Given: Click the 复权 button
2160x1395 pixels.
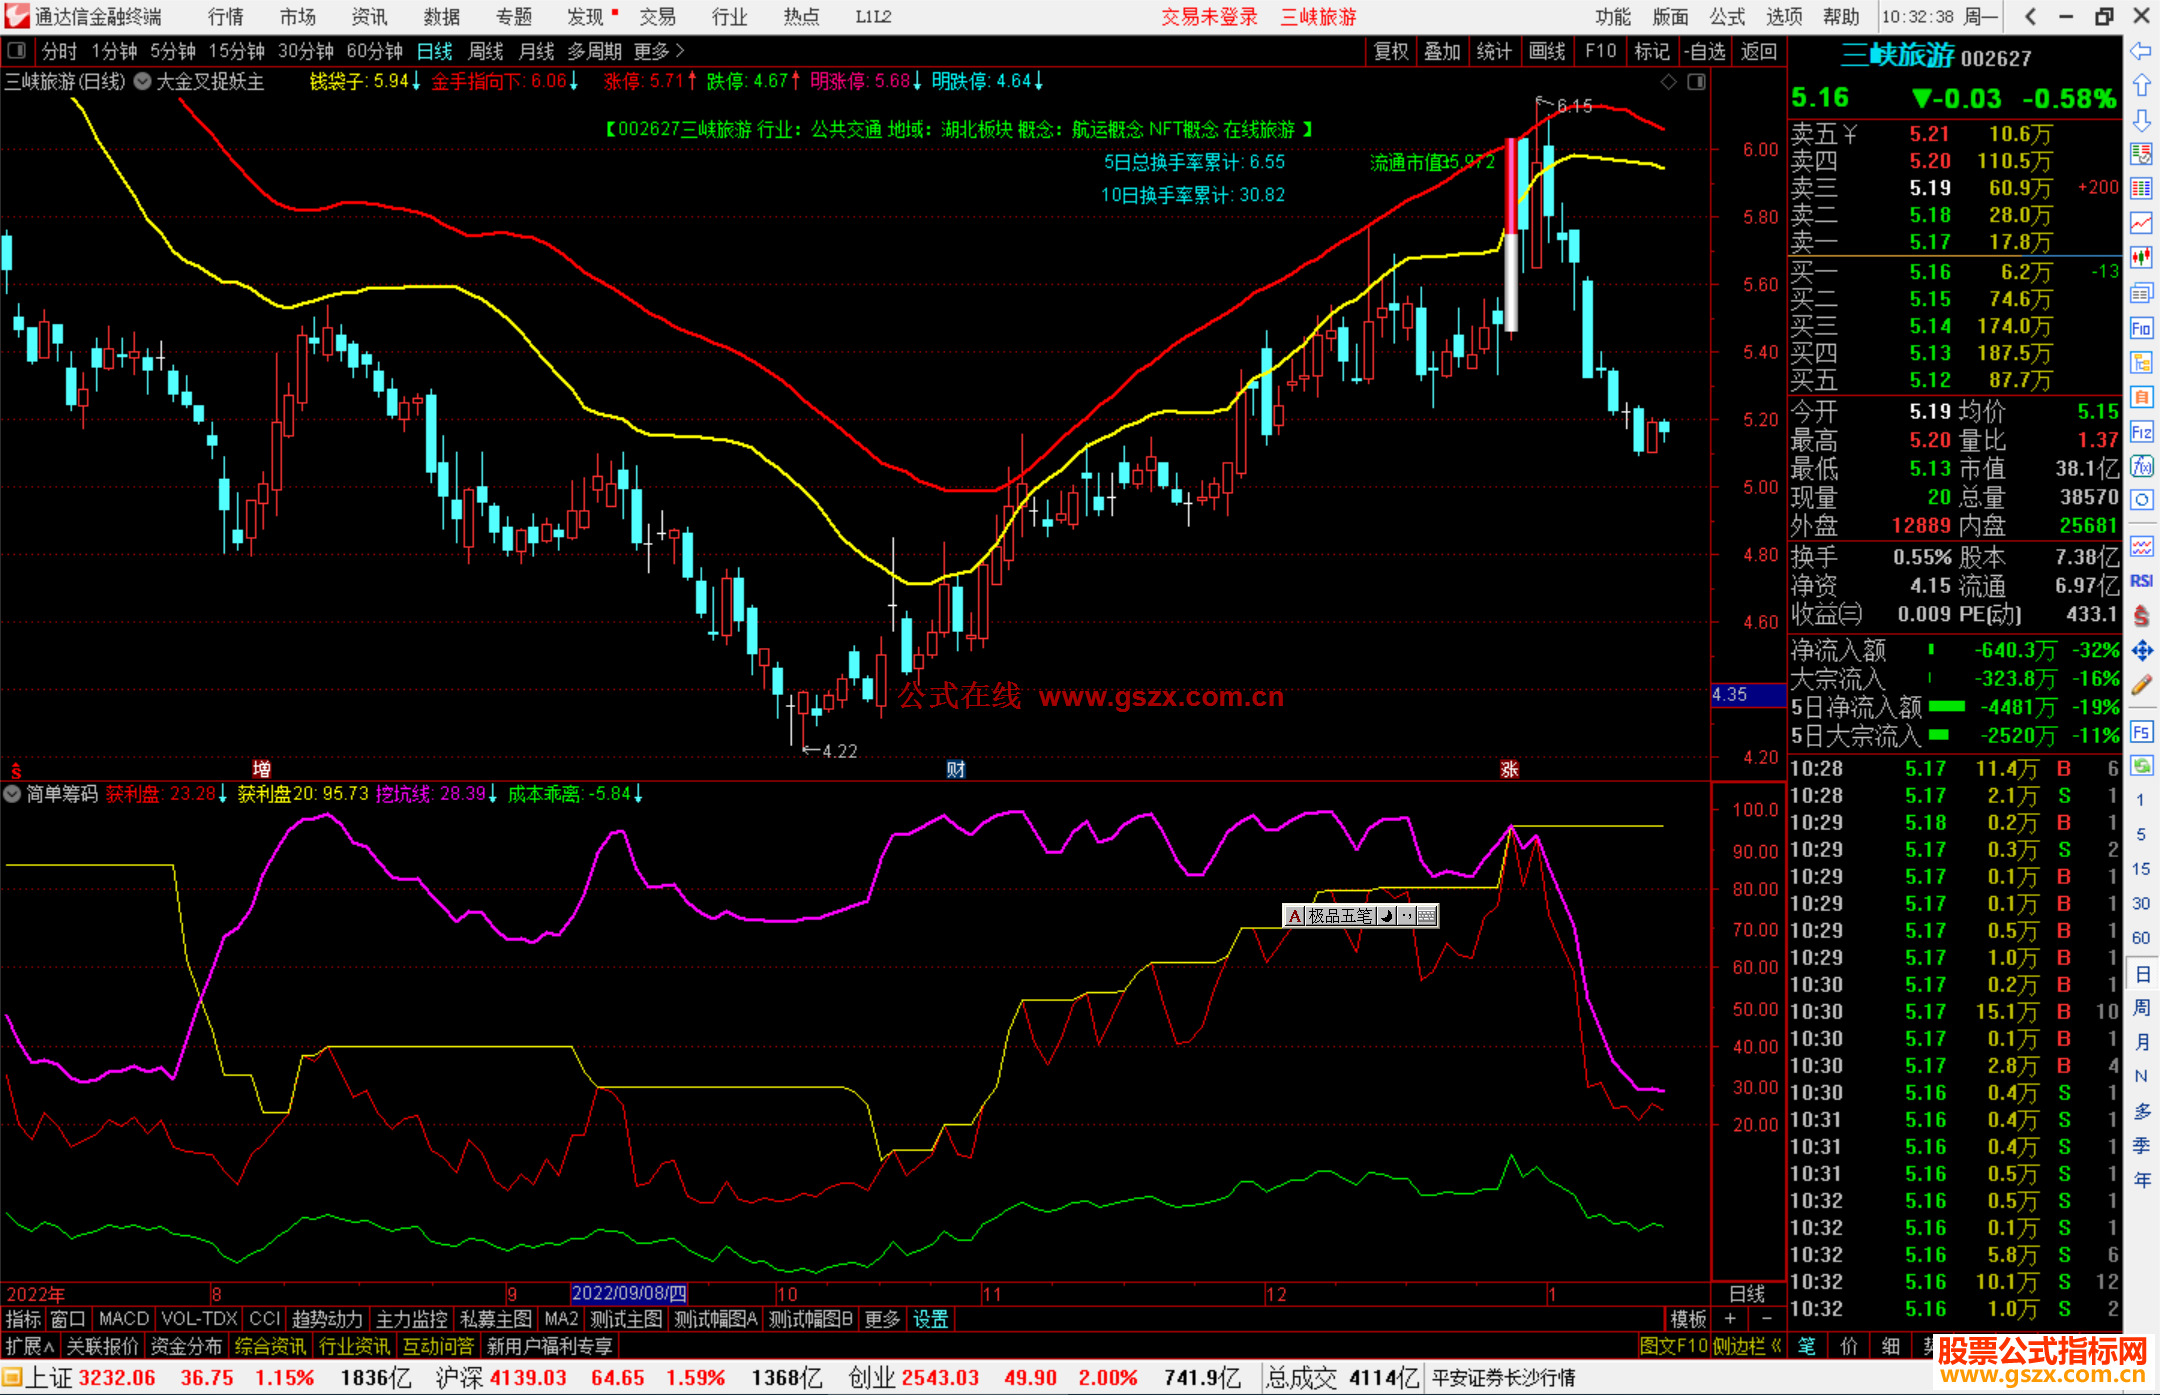Looking at the screenshot, I should point(1391,51).
